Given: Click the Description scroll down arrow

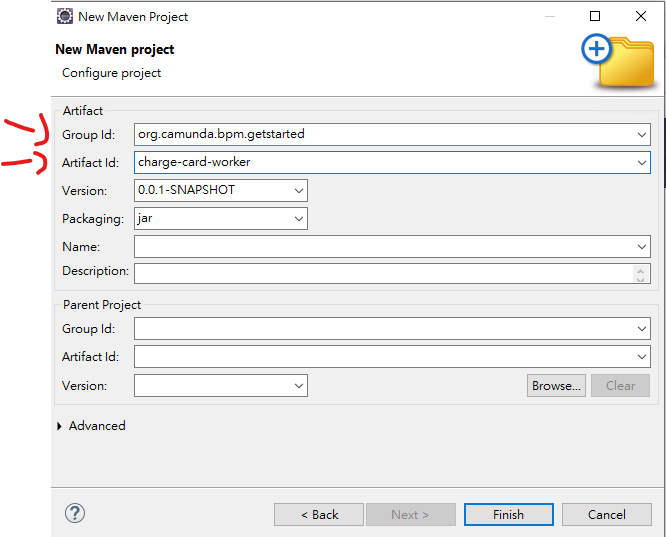Looking at the screenshot, I should coord(641,279).
